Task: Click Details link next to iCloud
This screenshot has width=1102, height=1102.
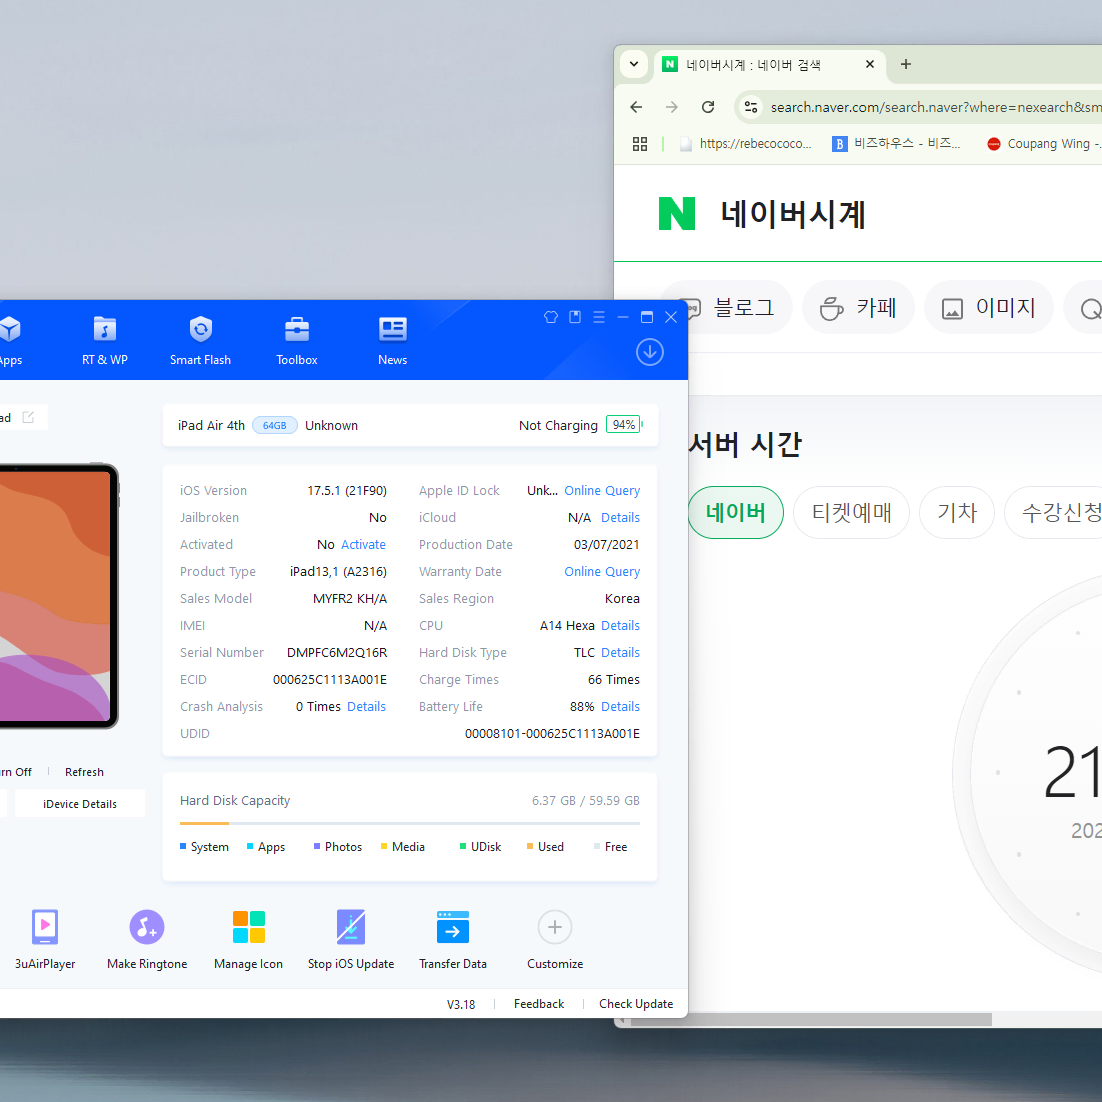Action: pos(620,517)
